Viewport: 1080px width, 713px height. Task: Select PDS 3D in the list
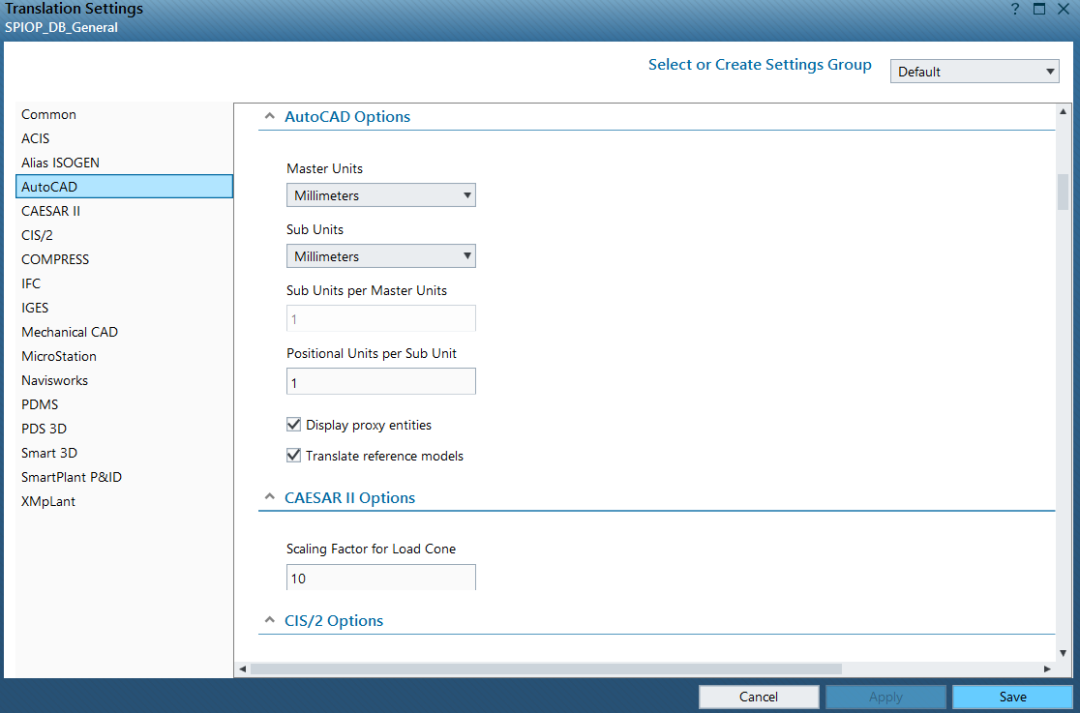[124, 428]
